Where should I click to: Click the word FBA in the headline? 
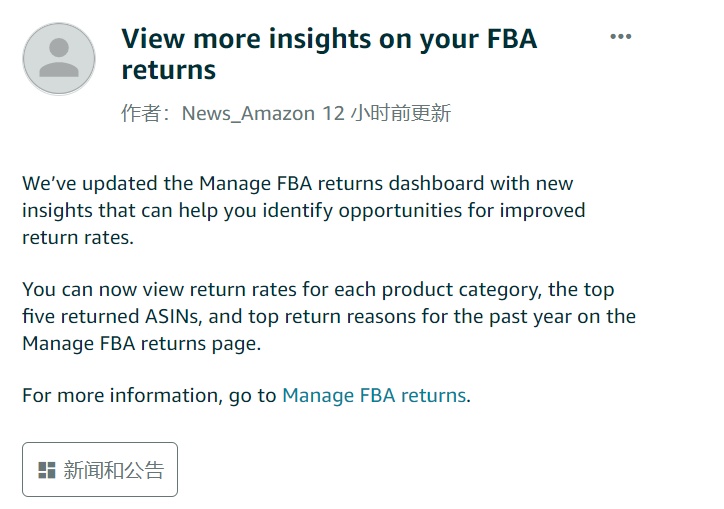512,38
